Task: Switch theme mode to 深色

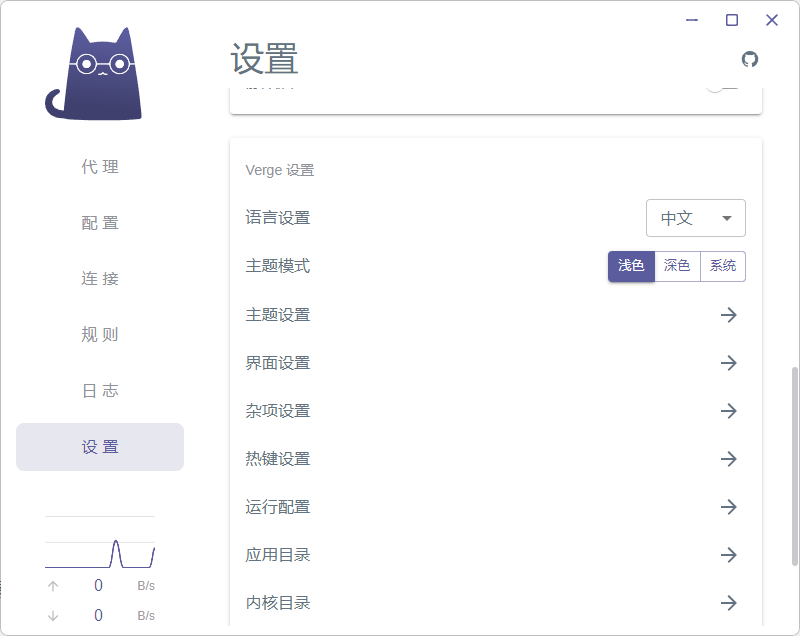Action: click(x=676, y=266)
